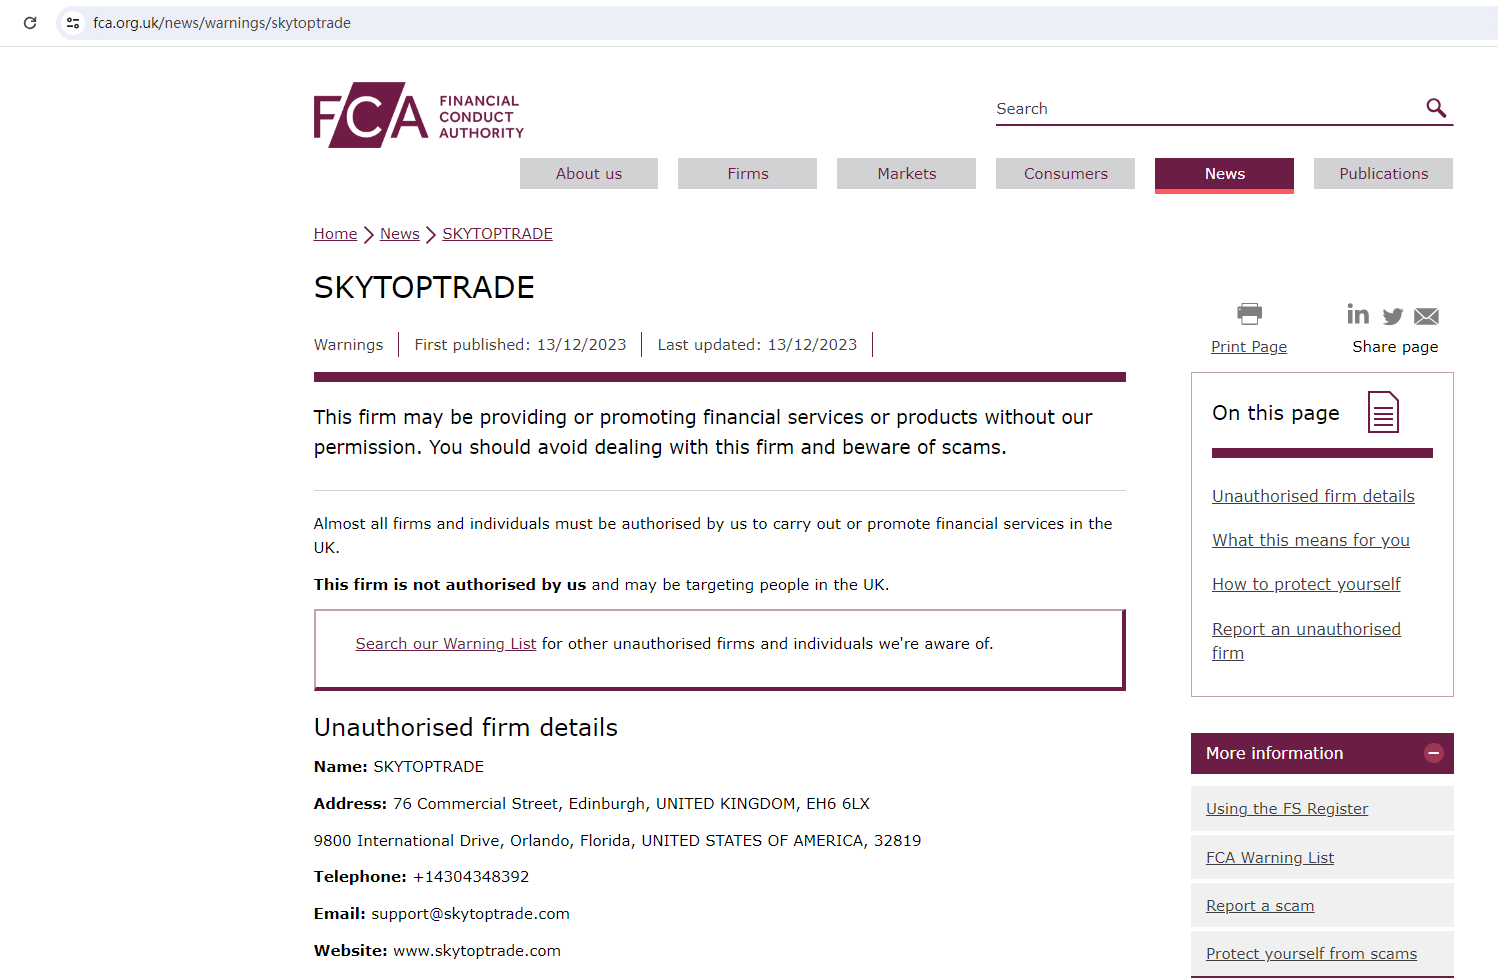This screenshot has height=978, width=1498.
Task: Open the Firms menu
Action: pos(747,174)
